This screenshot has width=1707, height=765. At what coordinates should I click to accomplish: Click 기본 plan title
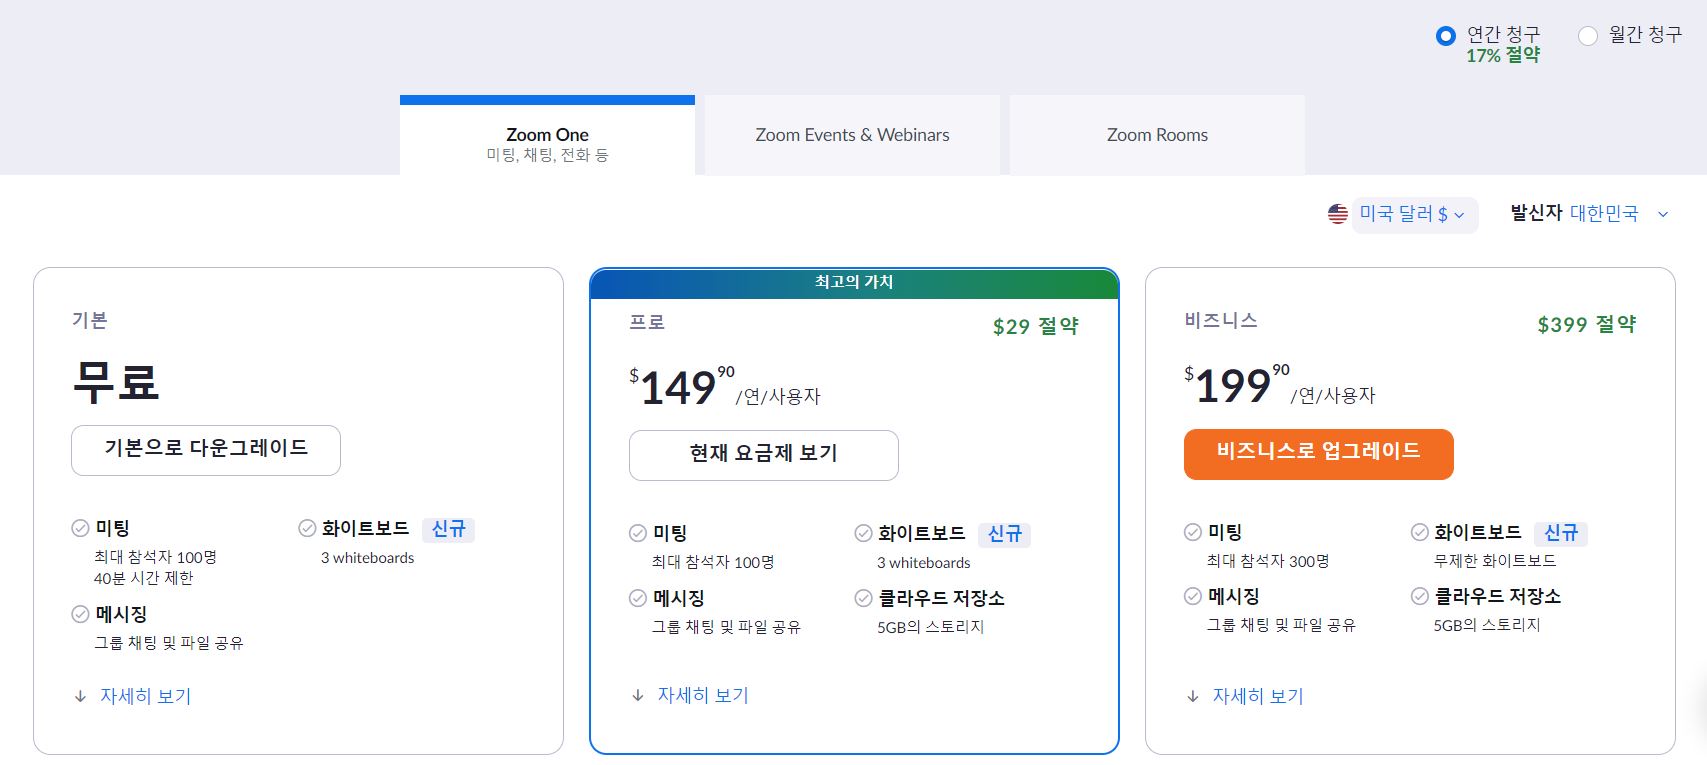(89, 320)
